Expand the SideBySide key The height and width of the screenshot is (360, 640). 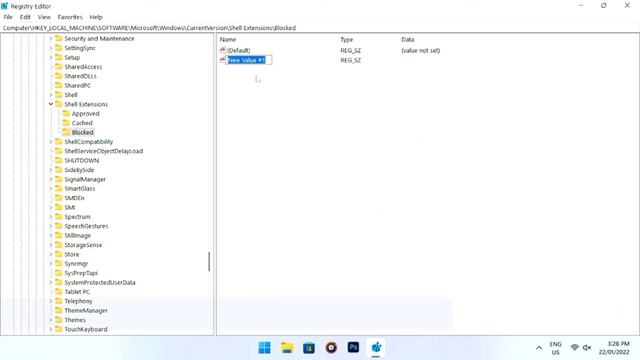coord(51,170)
